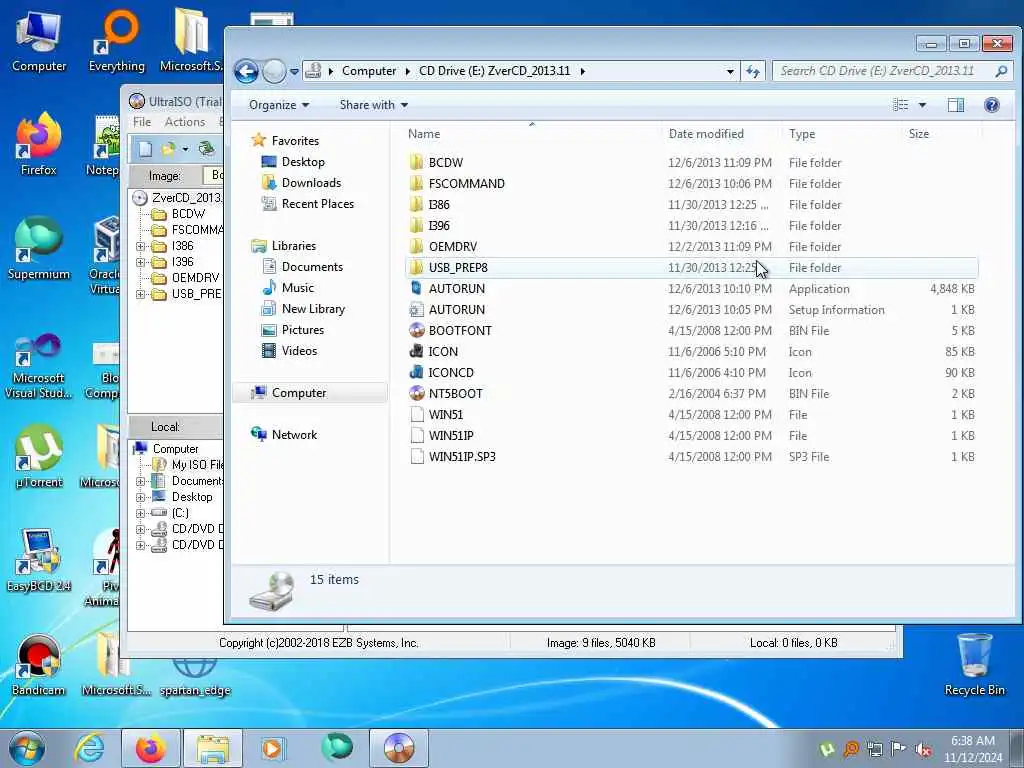Click CD Drive (E:) breadcrumb segment
The image size is (1024, 768).
(494, 71)
